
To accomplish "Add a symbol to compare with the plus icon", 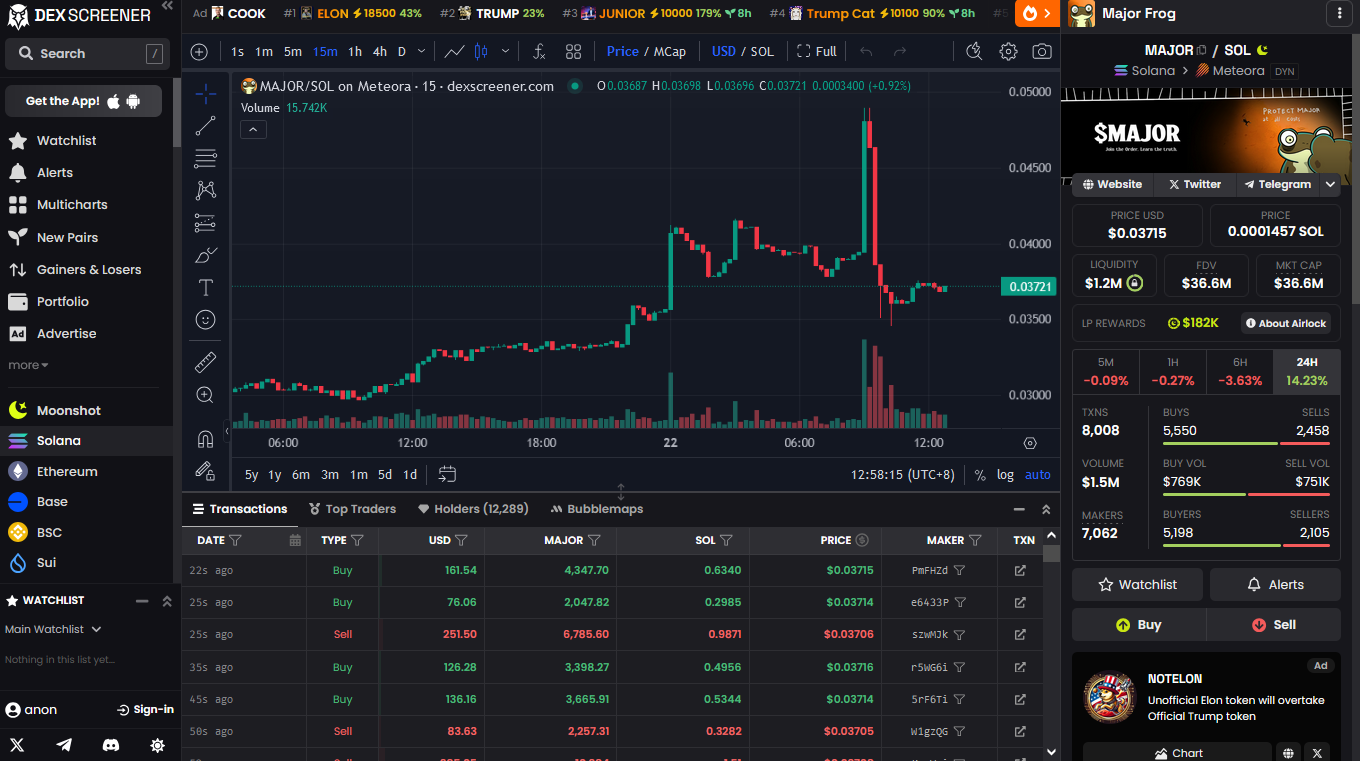I will pyautogui.click(x=199, y=51).
